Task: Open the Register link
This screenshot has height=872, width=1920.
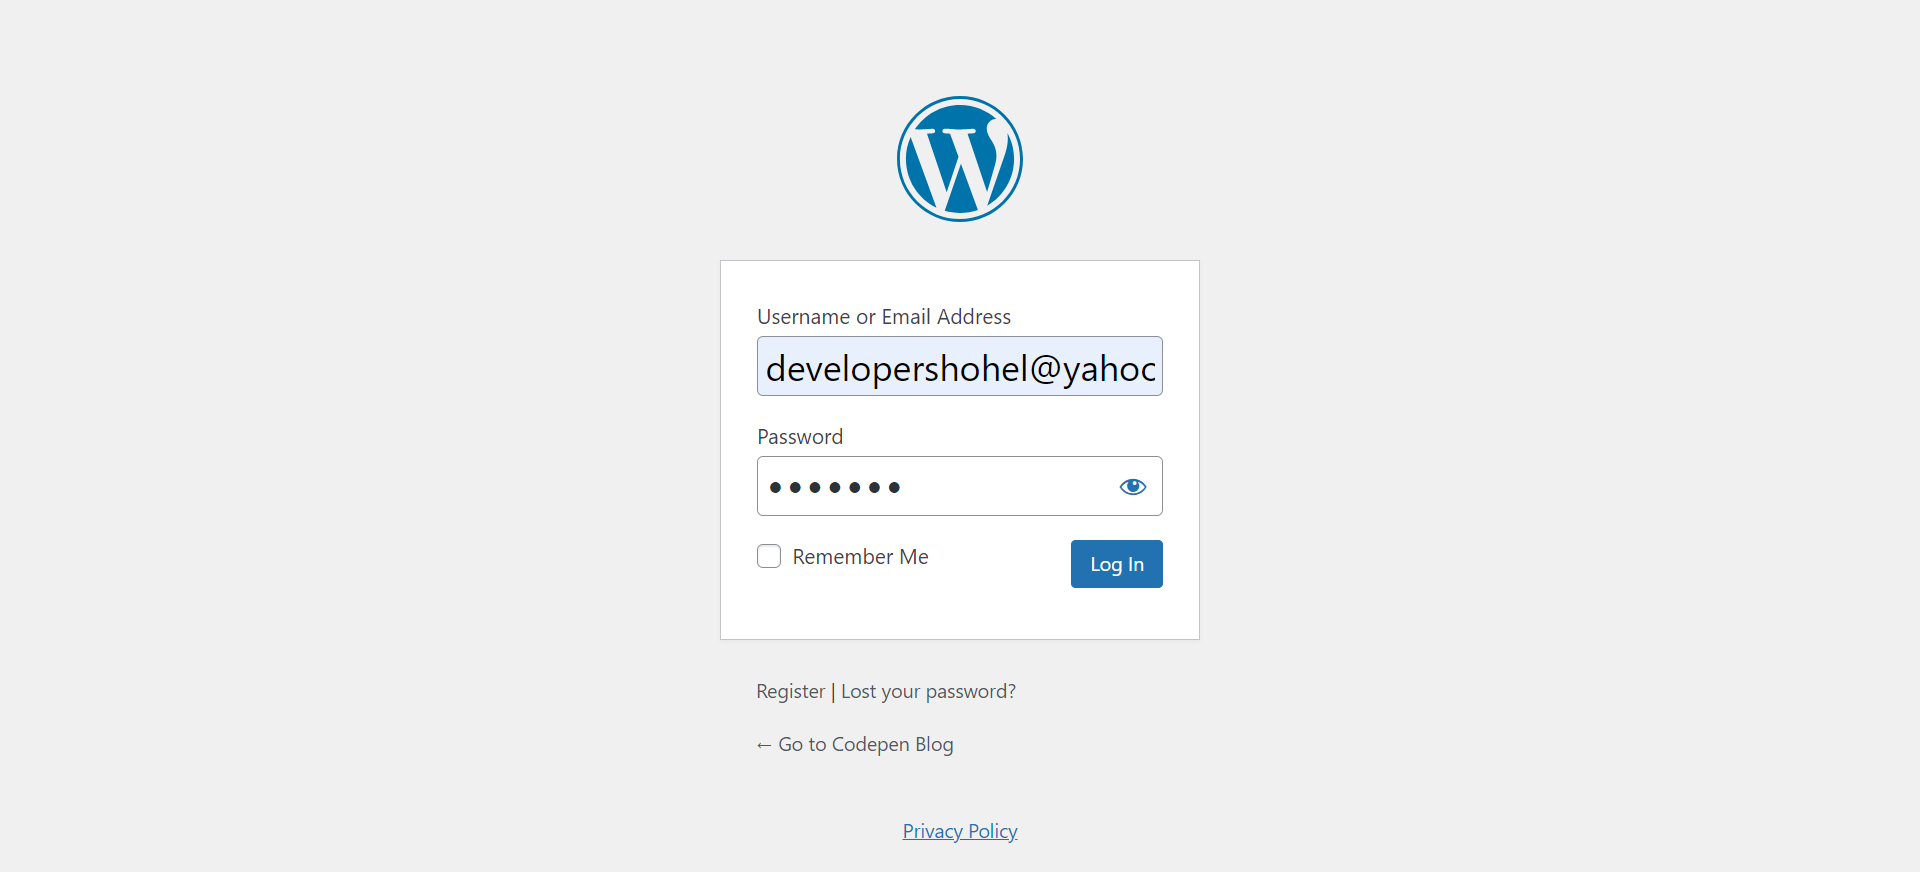Action: coord(790,691)
